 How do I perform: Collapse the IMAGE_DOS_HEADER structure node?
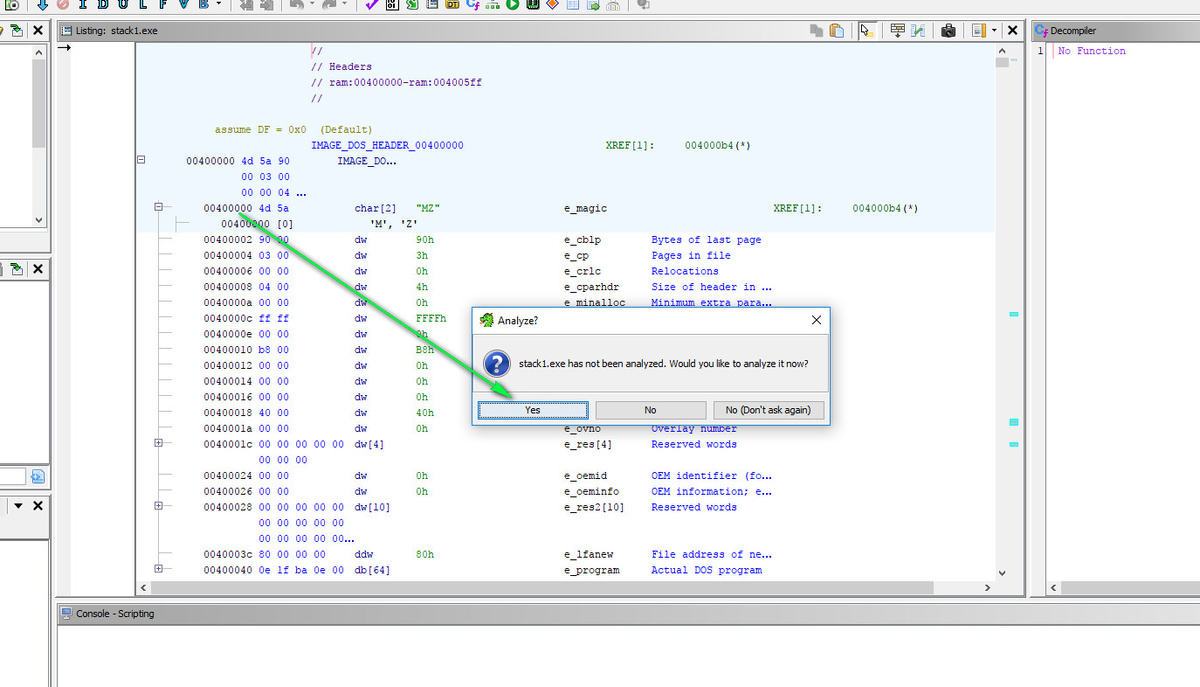[x=141, y=160]
